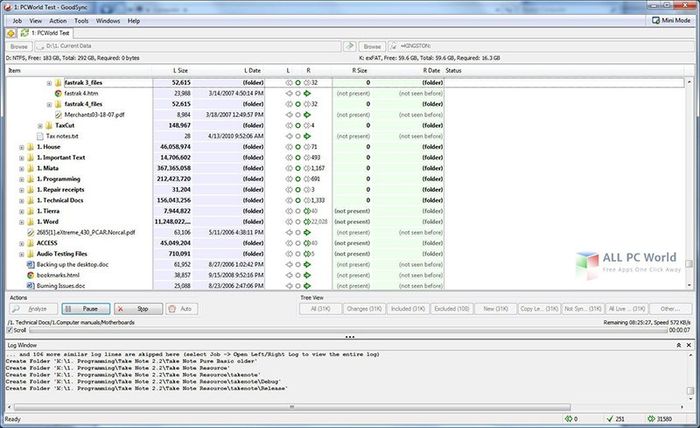Select the green right arrow on the fastrak 4.htm row
This screenshot has width=700, height=428.
click(x=307, y=93)
